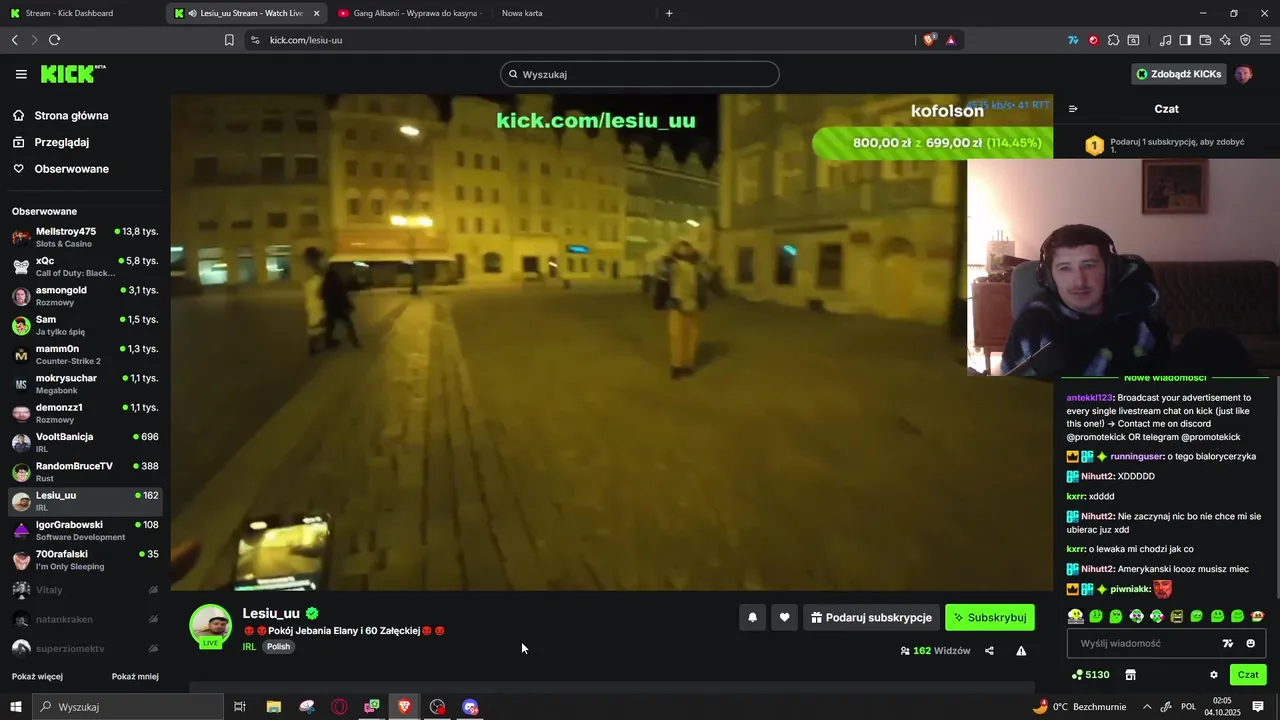Open the mokrysuchar channel in sidebar

pyautogui.click(x=85, y=384)
